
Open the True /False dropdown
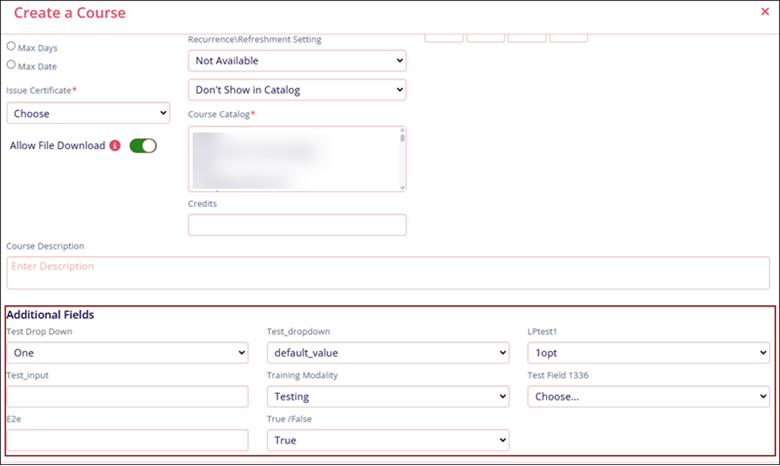pos(388,440)
